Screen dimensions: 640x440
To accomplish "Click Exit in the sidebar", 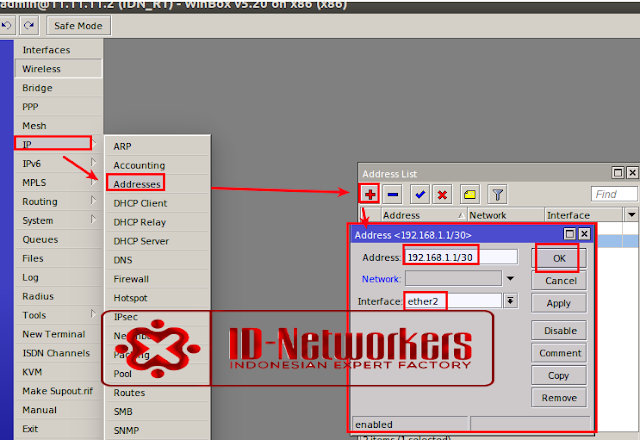I will click(58, 429).
